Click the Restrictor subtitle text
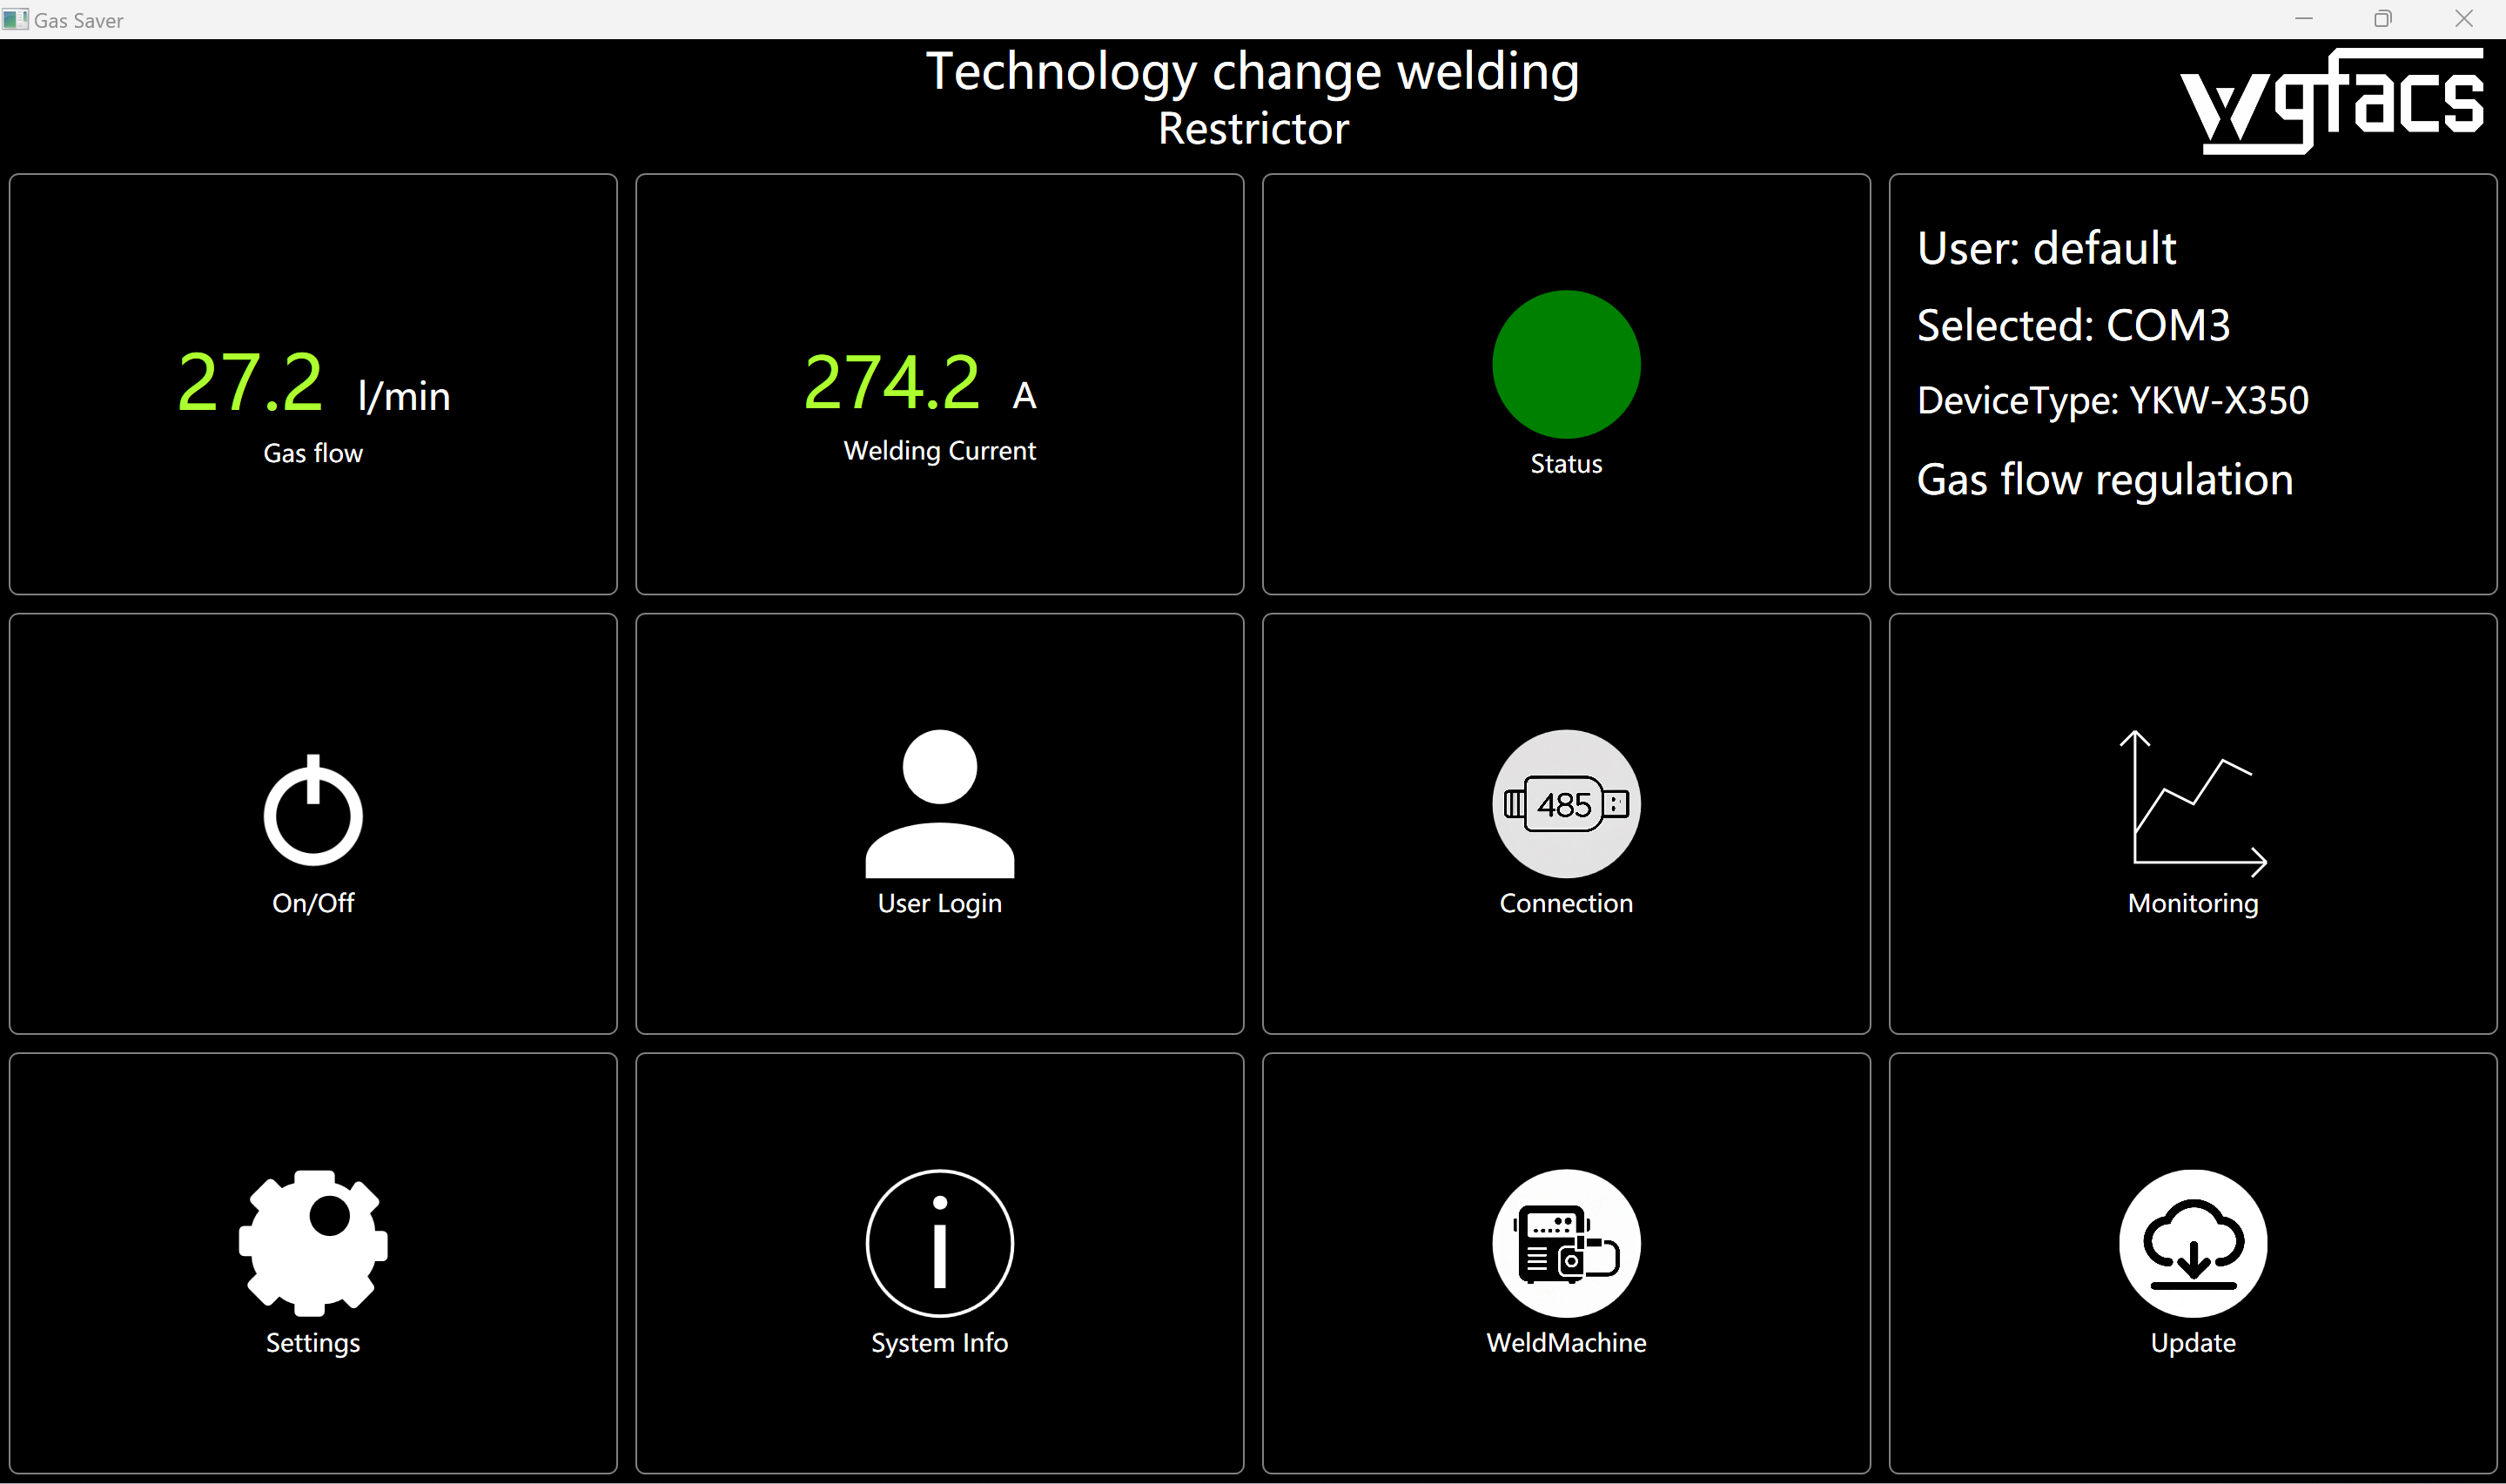This screenshot has width=2506, height=1484. 1252,129
